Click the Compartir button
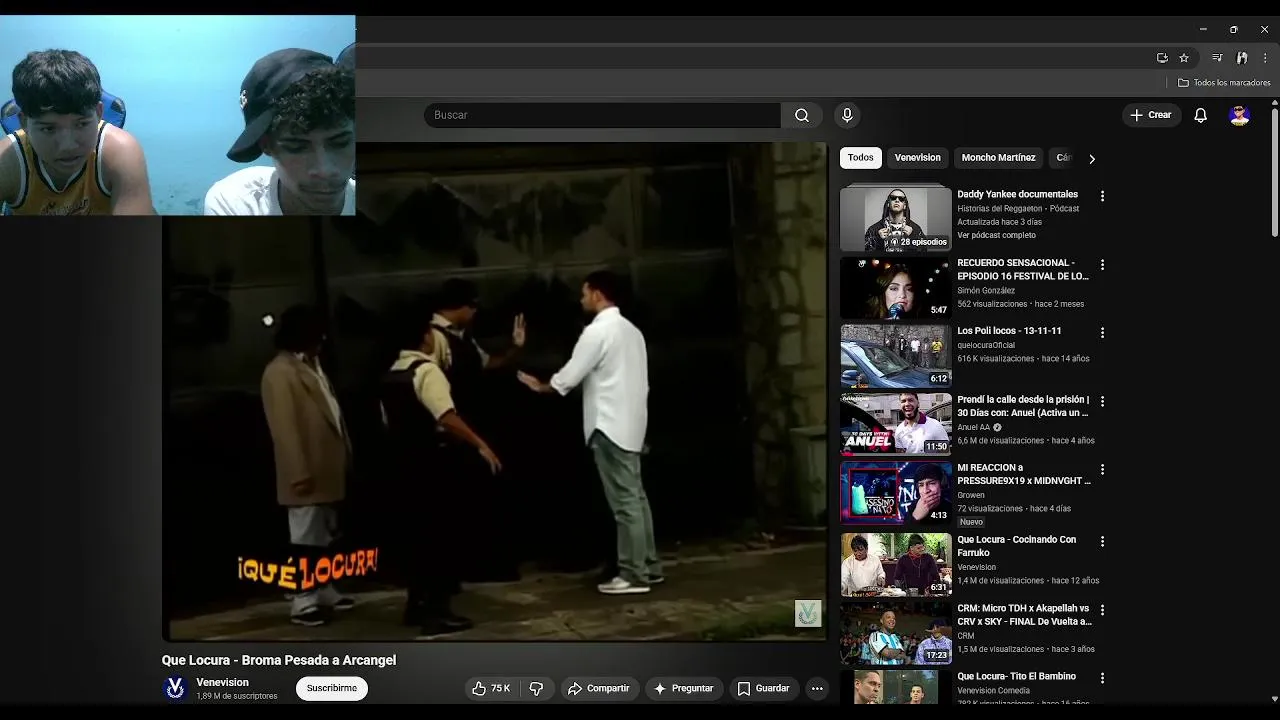The width and height of the screenshot is (1280, 720). pyautogui.click(x=598, y=688)
